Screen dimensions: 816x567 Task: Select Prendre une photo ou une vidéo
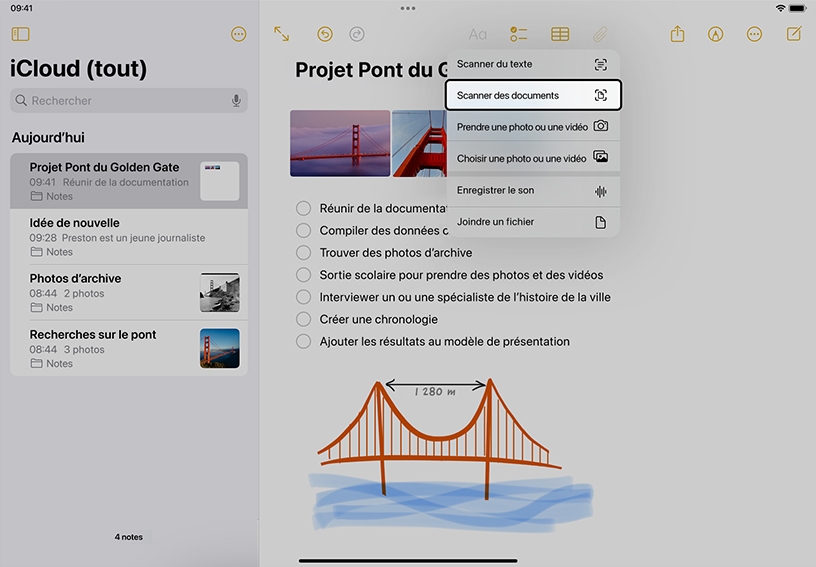[533, 126]
